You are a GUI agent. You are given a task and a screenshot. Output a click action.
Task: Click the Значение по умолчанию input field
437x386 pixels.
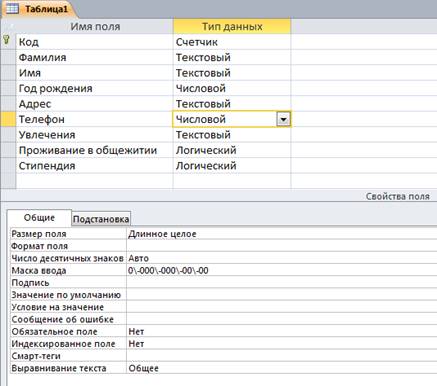(x=282, y=295)
